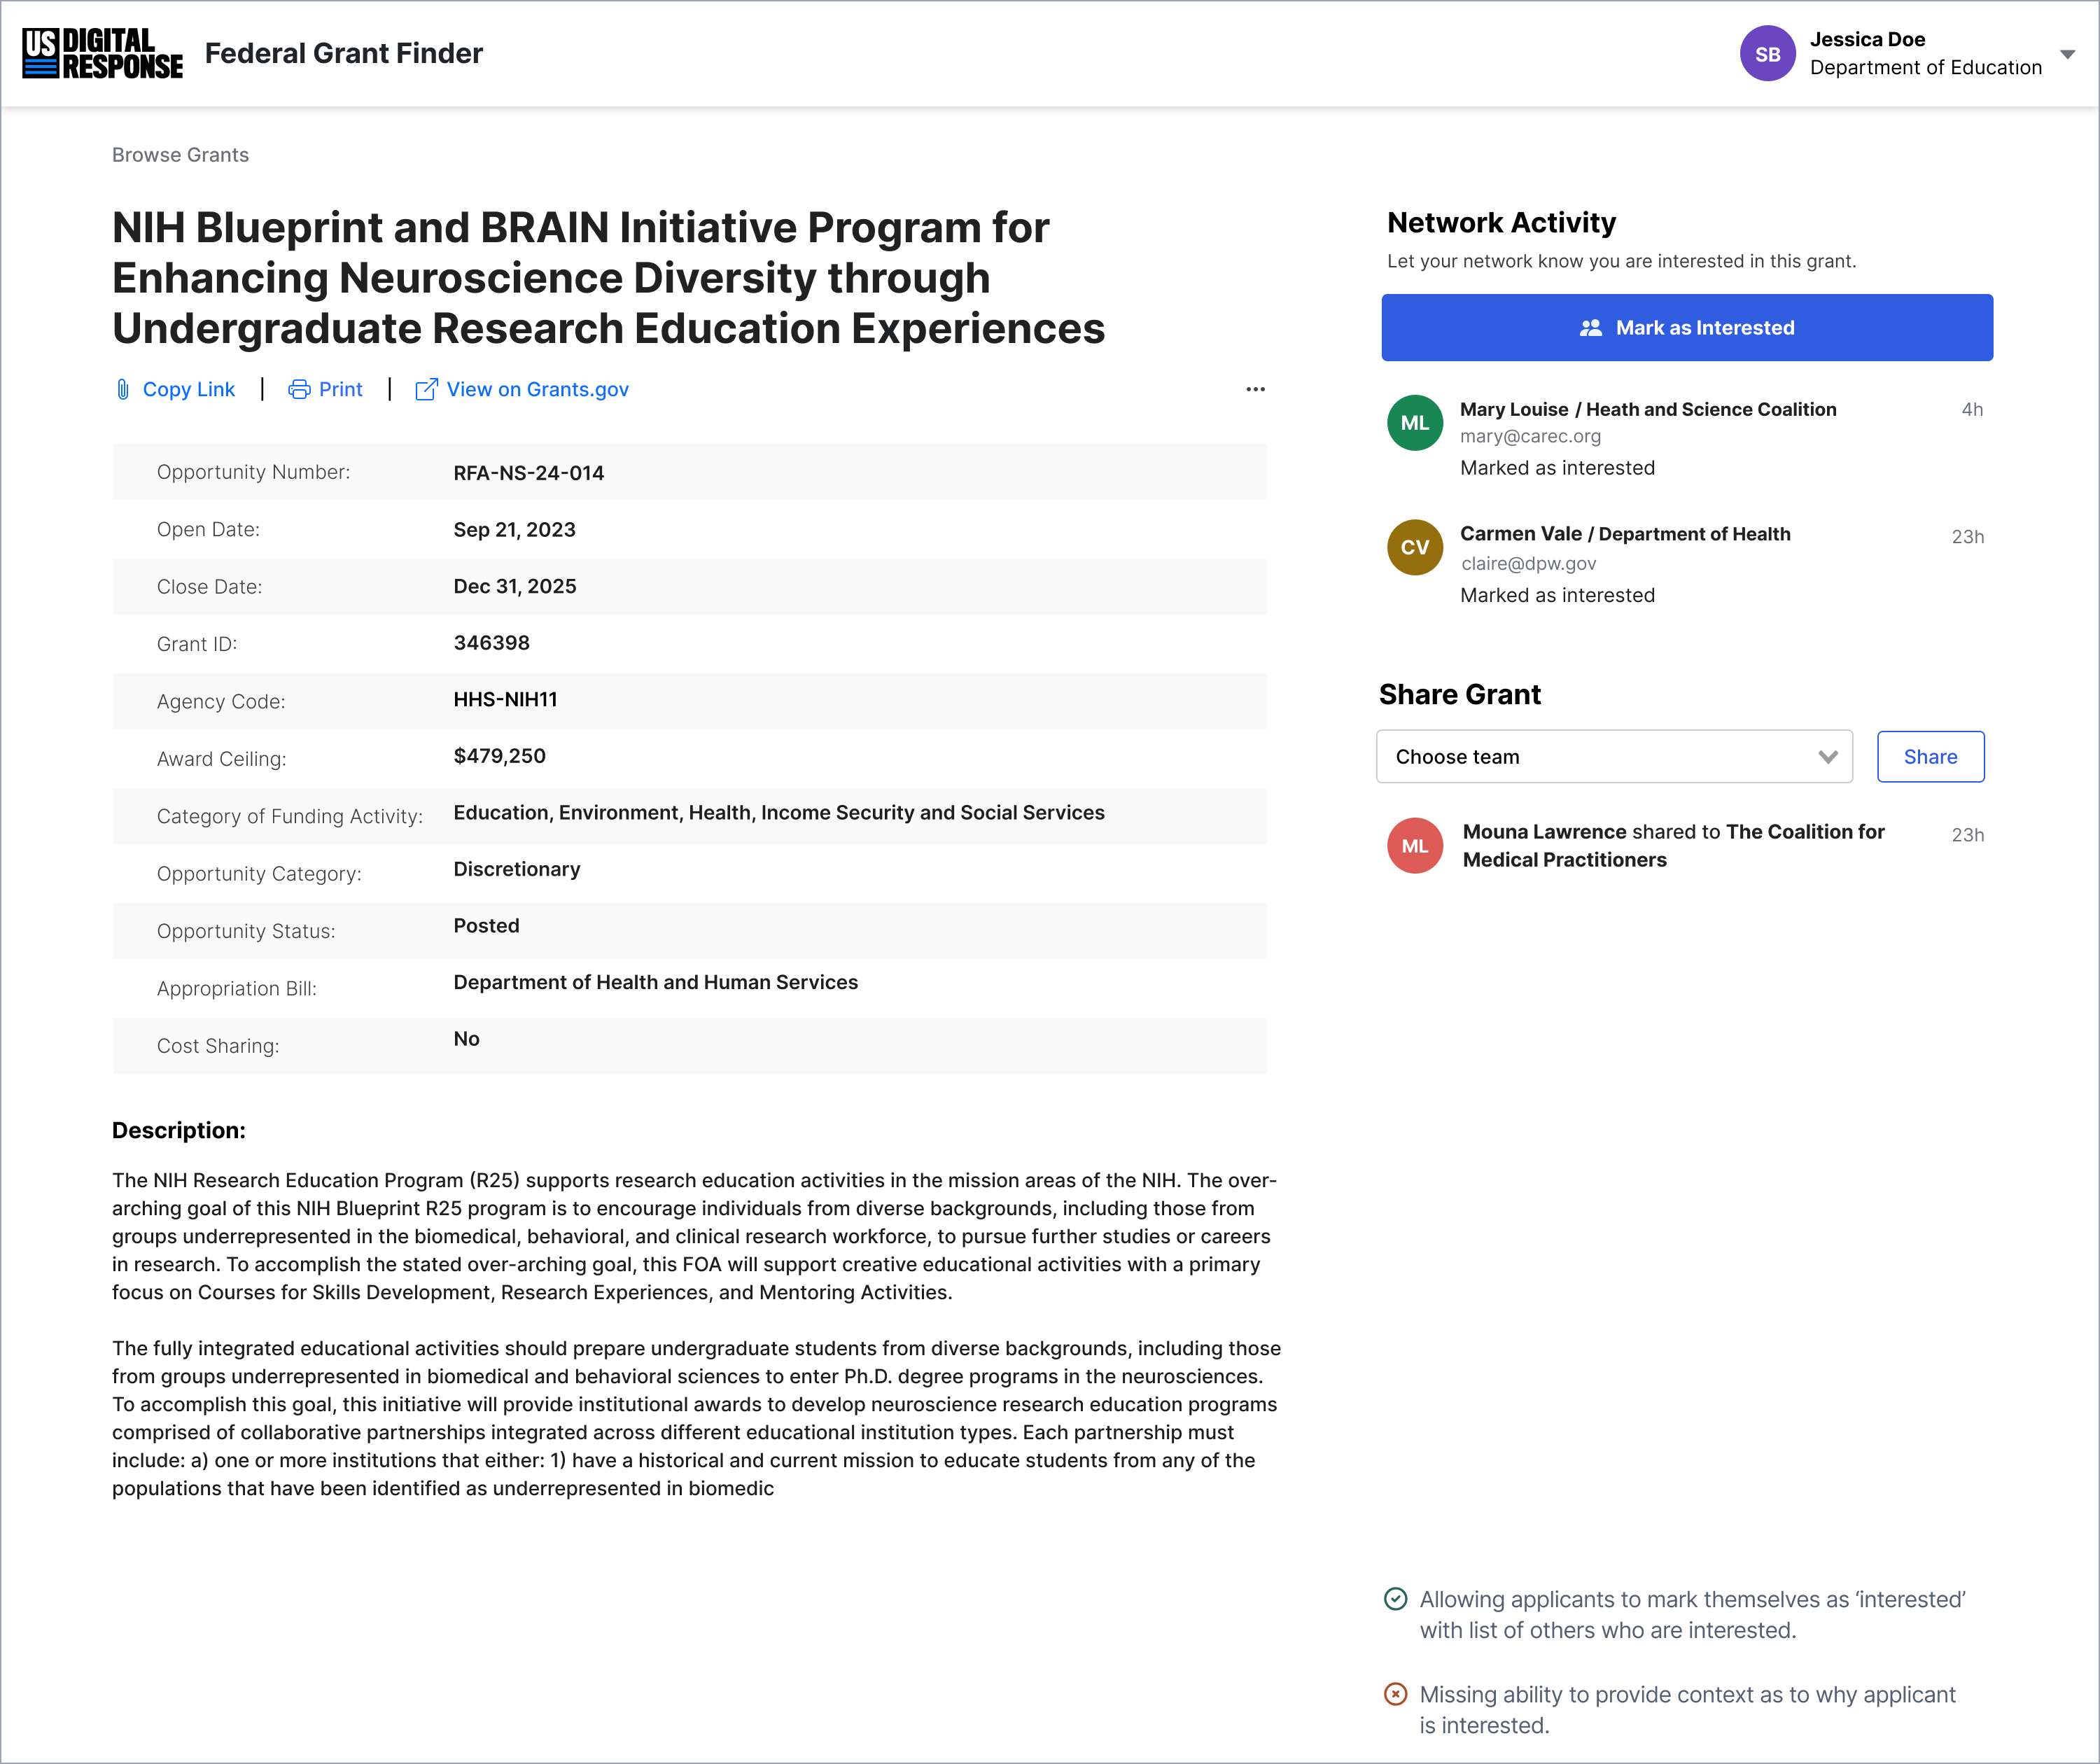Click the Print link text
Screen dimensions: 2100x1764
pyautogui.click(x=341, y=389)
